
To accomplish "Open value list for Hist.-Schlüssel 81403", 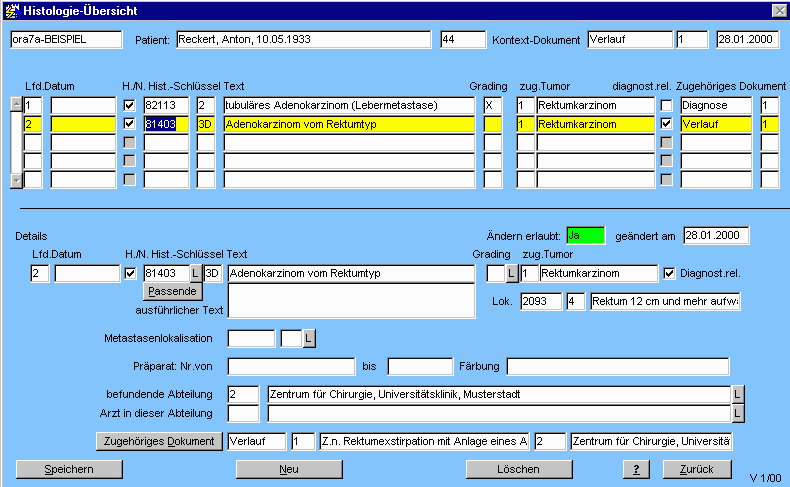I will [x=195, y=273].
